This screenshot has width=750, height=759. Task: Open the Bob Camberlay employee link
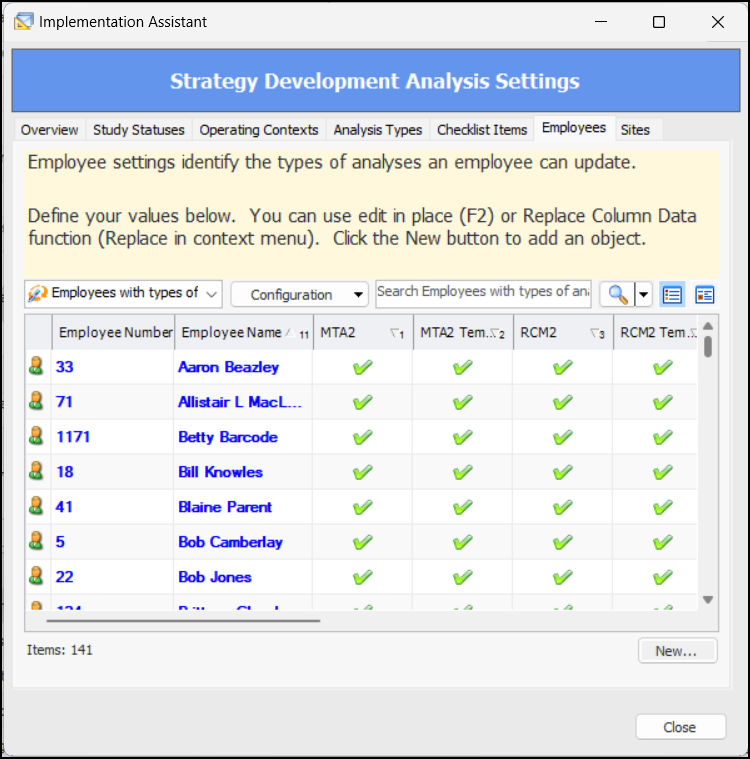[230, 542]
